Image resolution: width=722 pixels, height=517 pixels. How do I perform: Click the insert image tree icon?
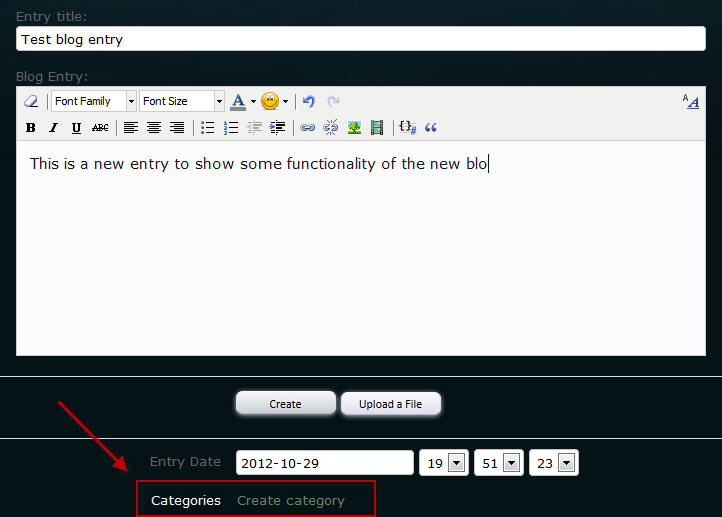pos(354,128)
